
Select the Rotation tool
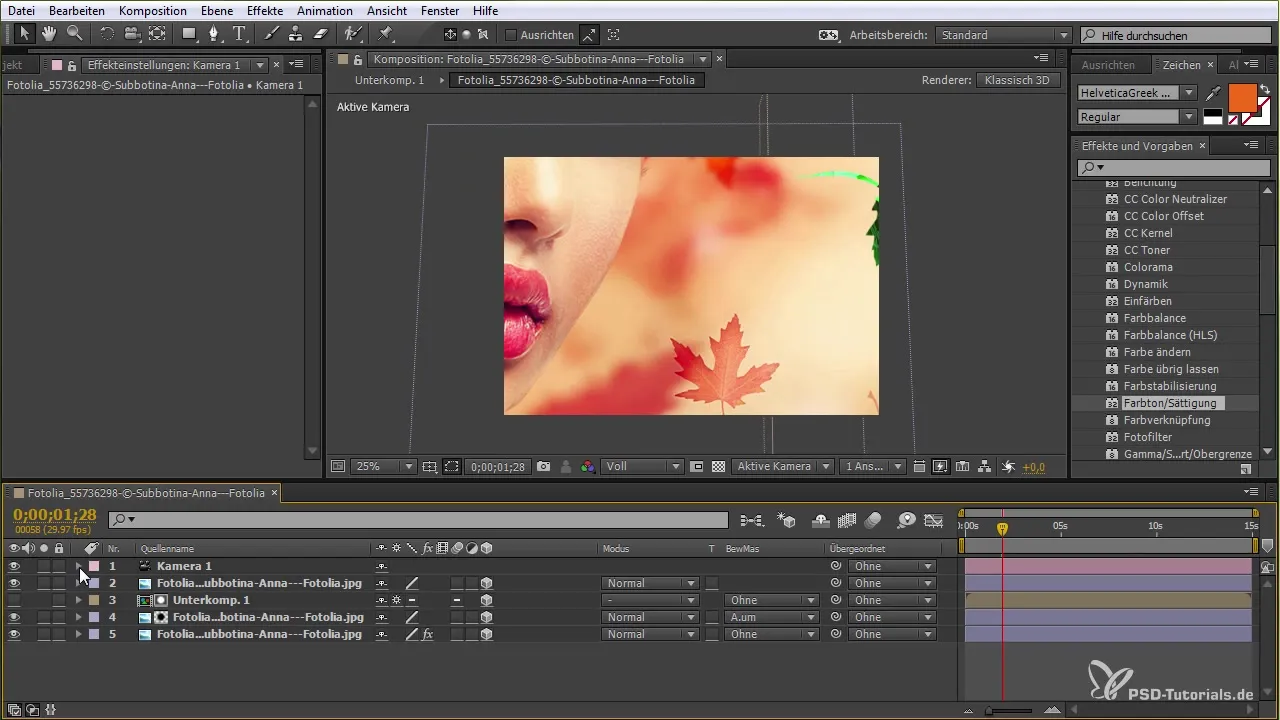107,34
